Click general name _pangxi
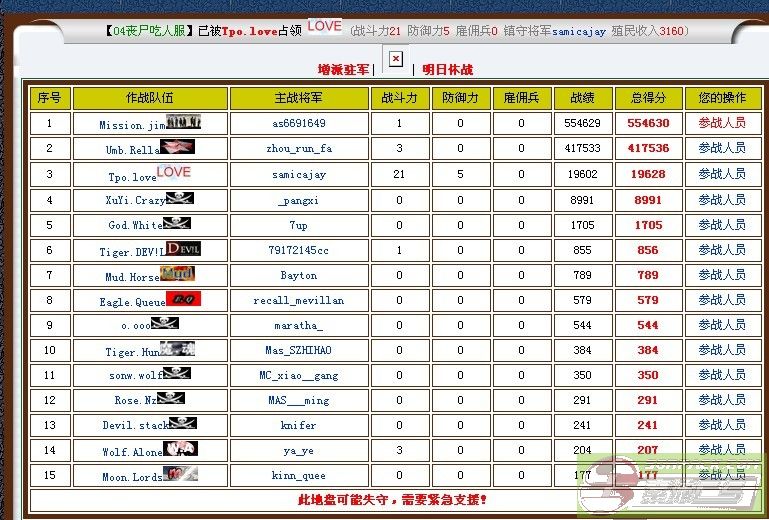769x520 pixels. coord(299,200)
